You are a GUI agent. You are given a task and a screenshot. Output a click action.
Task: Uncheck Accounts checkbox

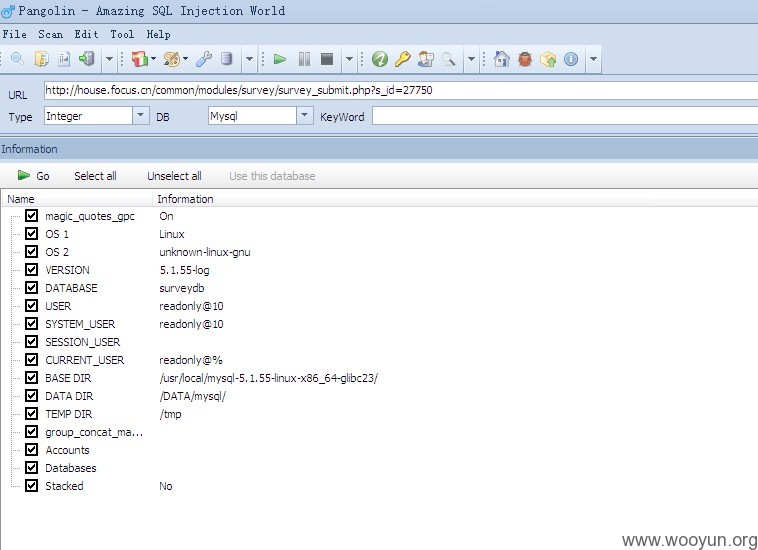coord(31,449)
